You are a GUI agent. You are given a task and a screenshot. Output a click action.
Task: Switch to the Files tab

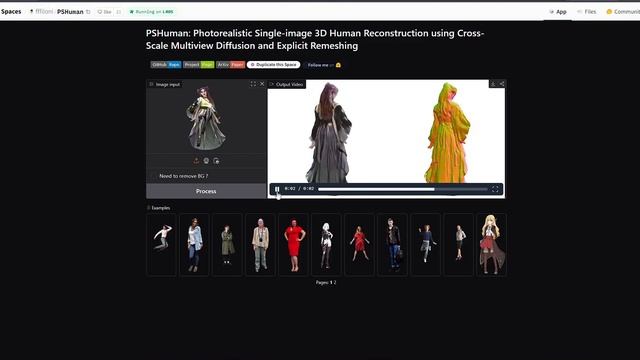[x=587, y=12]
